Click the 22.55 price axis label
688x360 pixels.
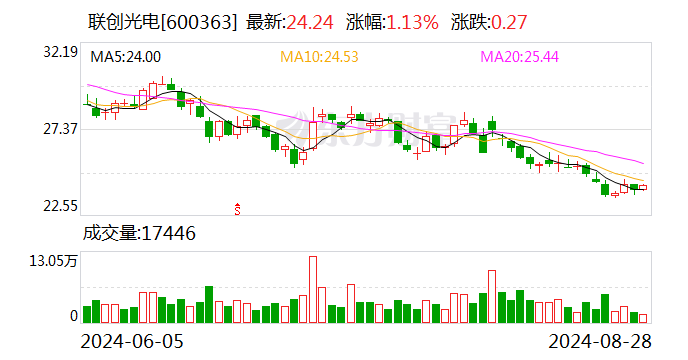(61, 205)
